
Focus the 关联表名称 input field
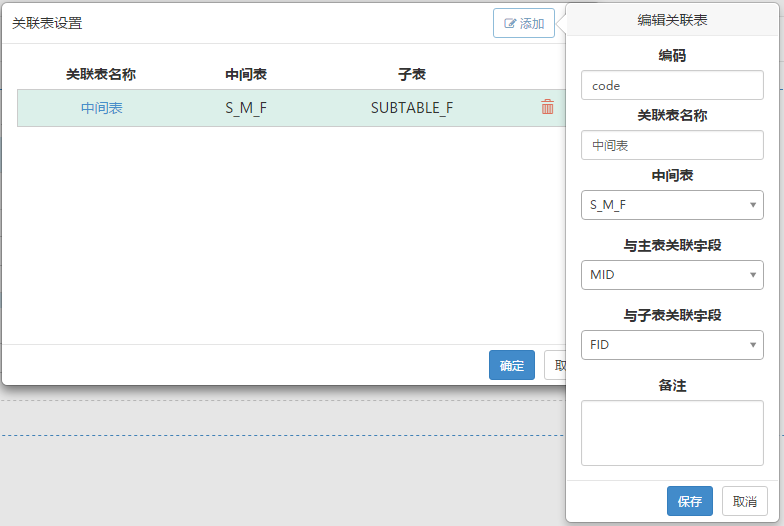[x=672, y=146]
